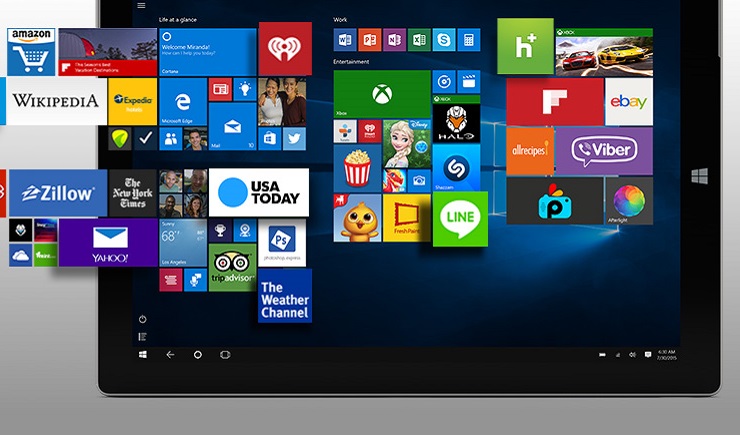Open the Flipboard red tile
Screen dimensions: 740x435
click(555, 101)
